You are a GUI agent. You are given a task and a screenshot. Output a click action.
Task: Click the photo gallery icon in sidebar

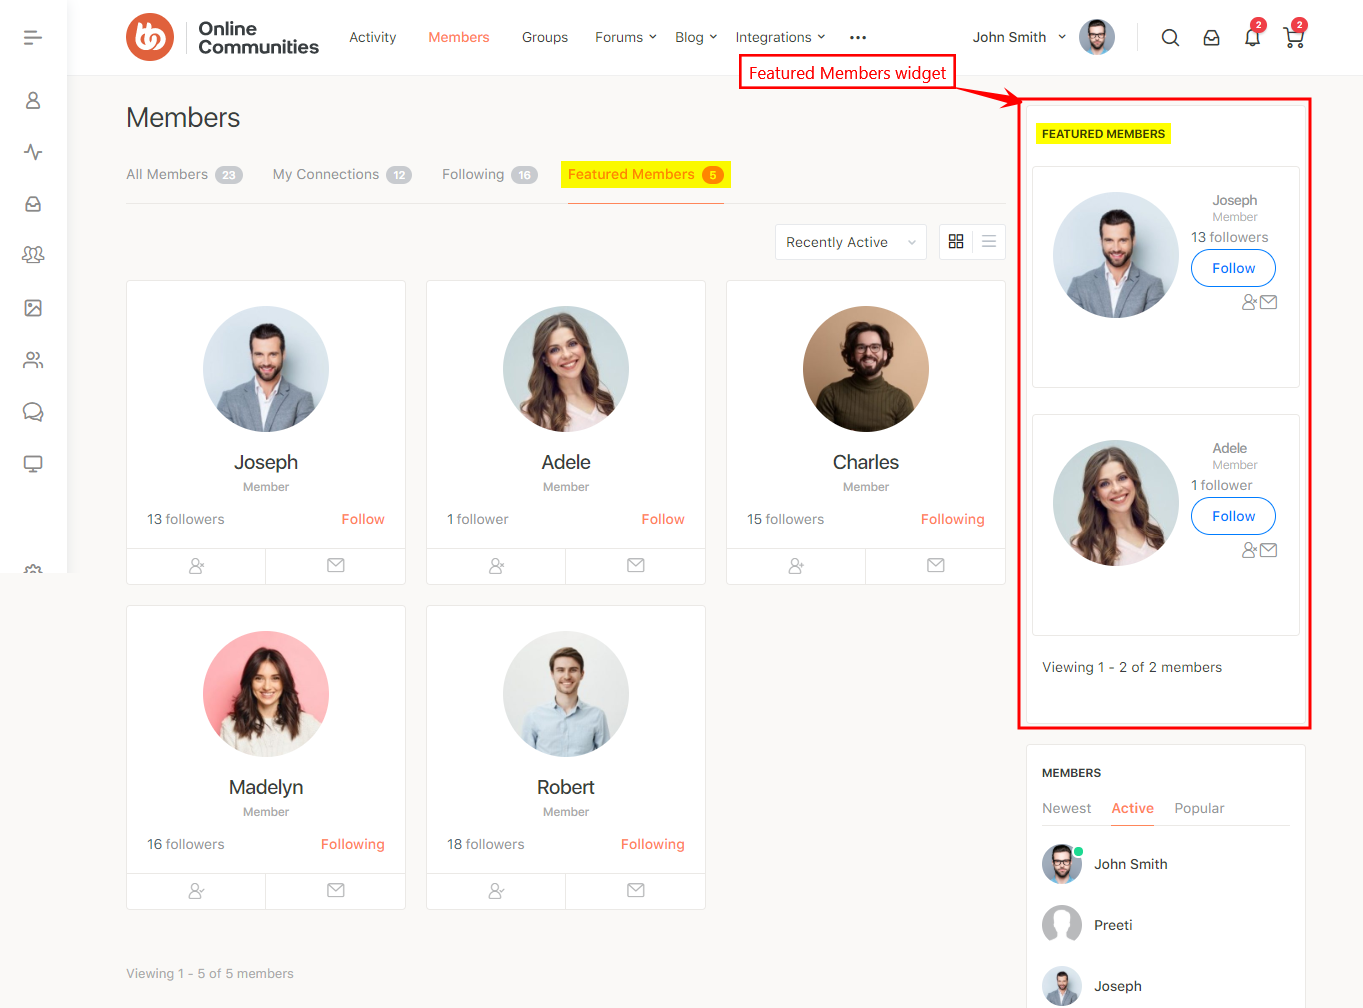pos(33,308)
